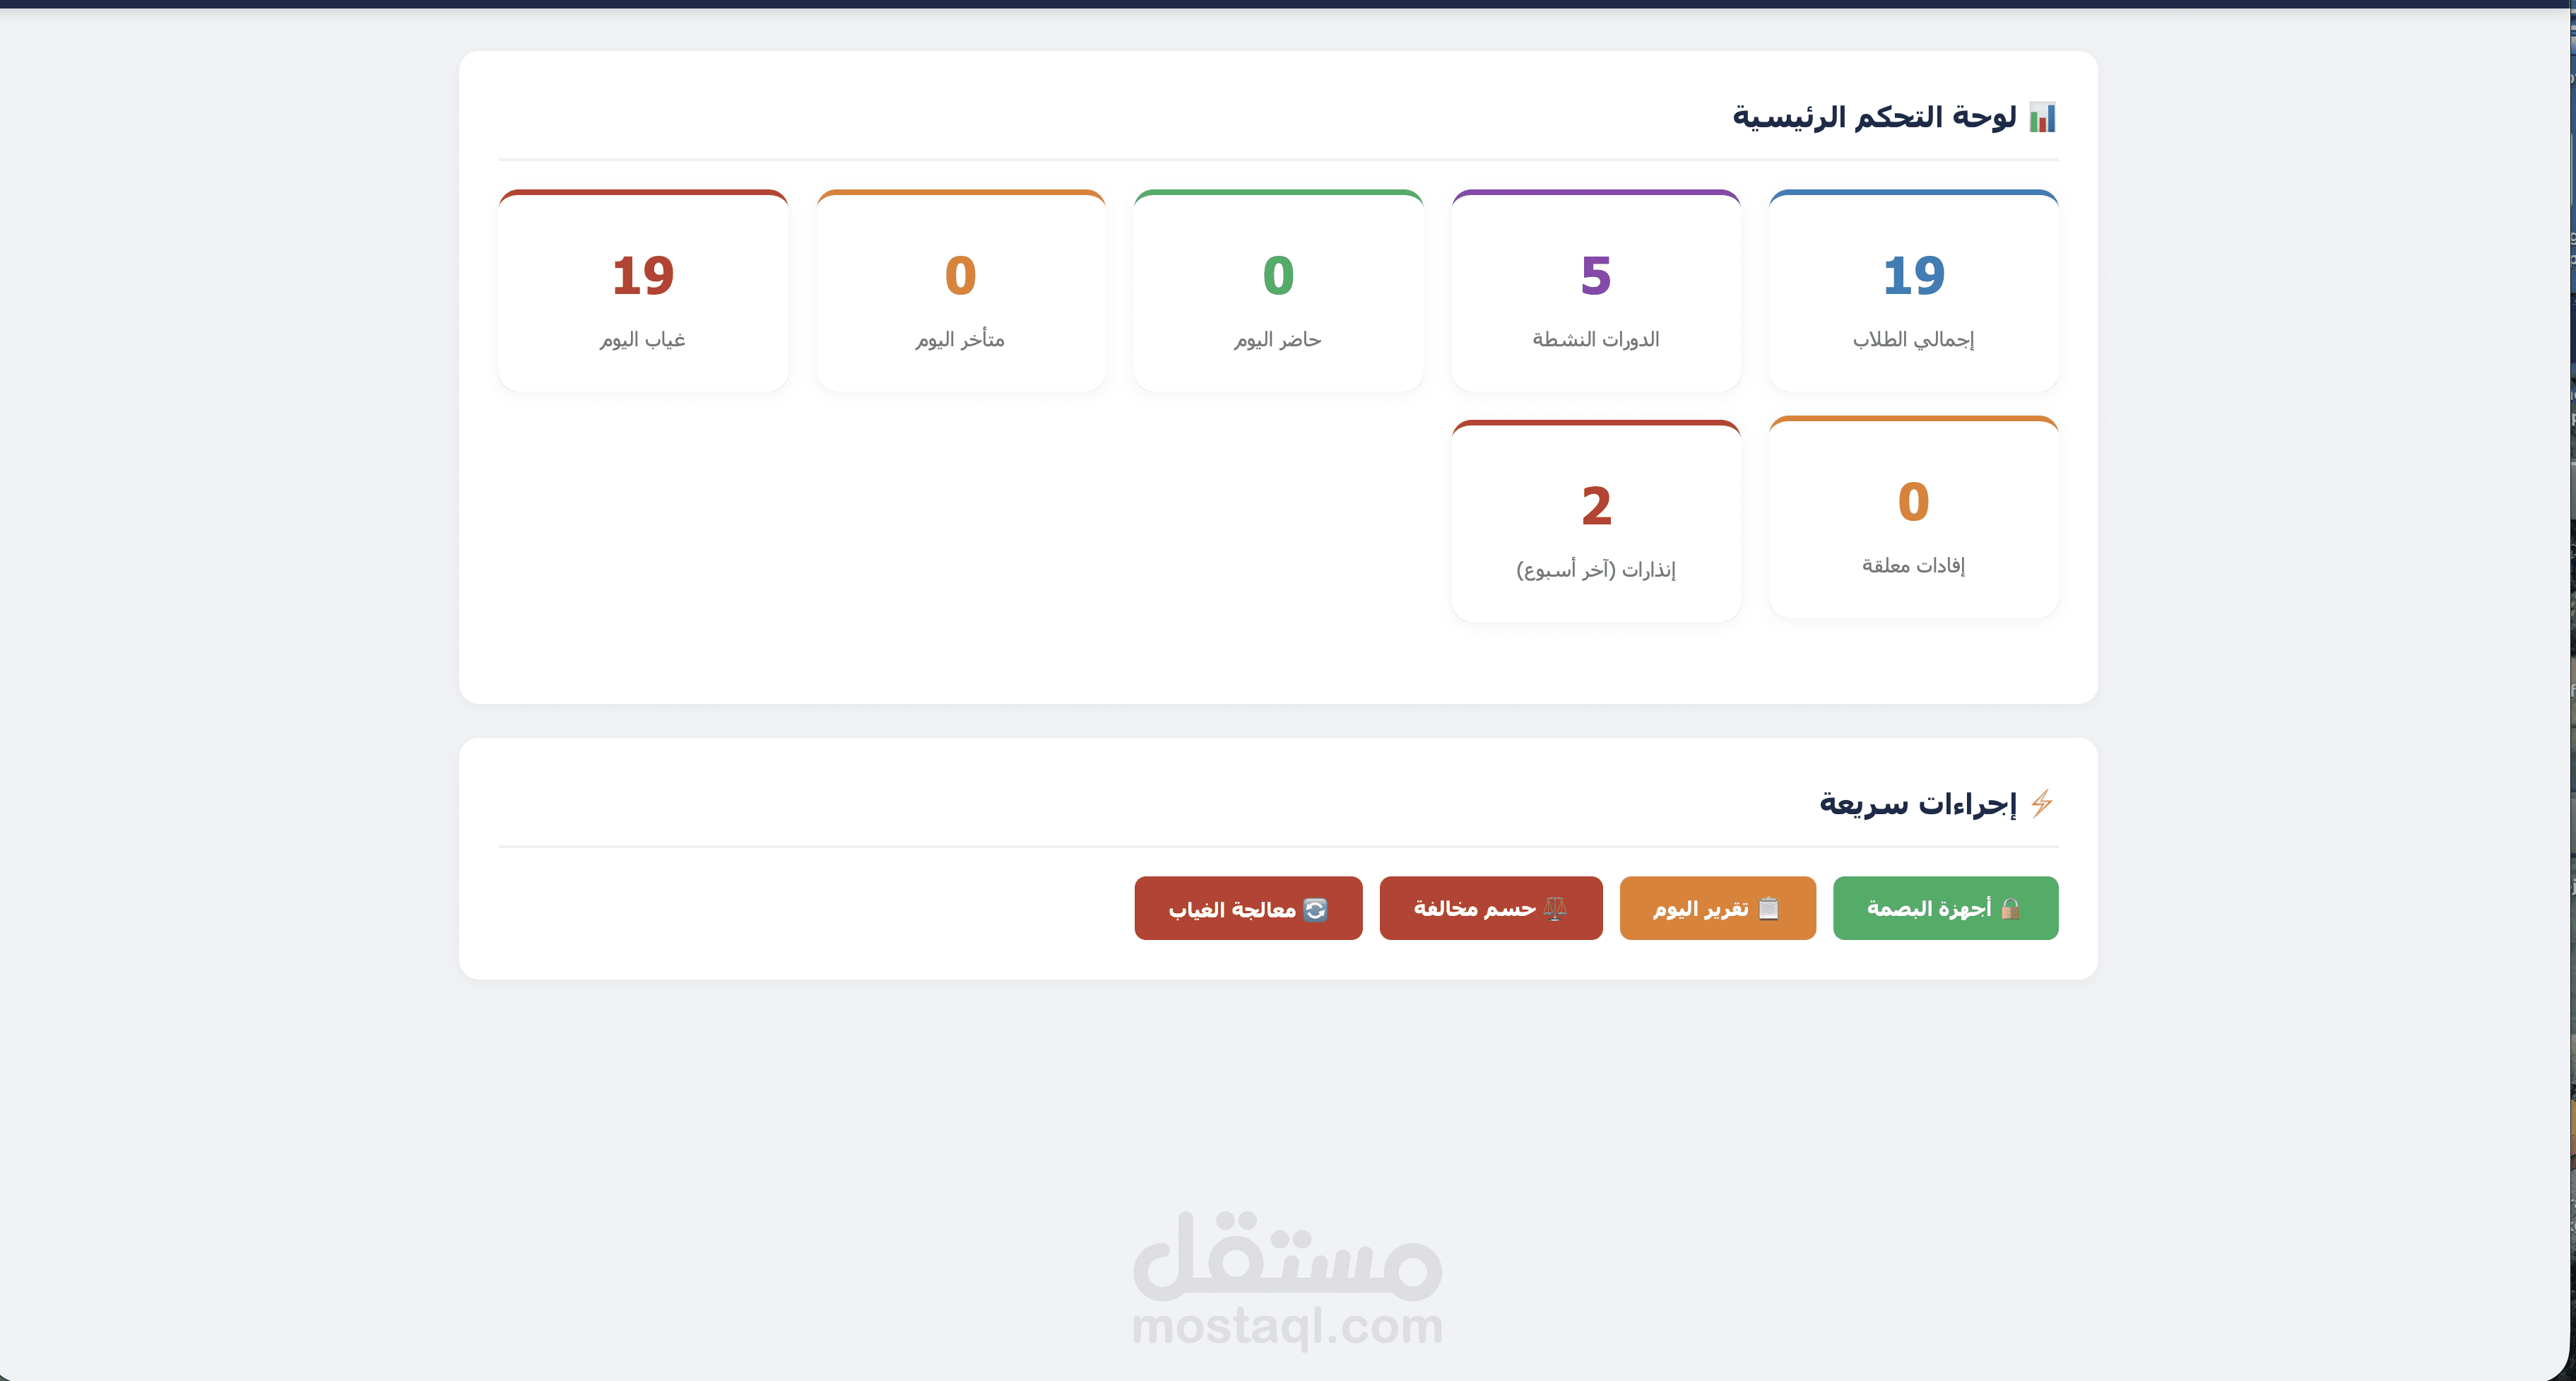
Task: Open the إجمالي الطلاب total students card
Action: (x=1913, y=291)
